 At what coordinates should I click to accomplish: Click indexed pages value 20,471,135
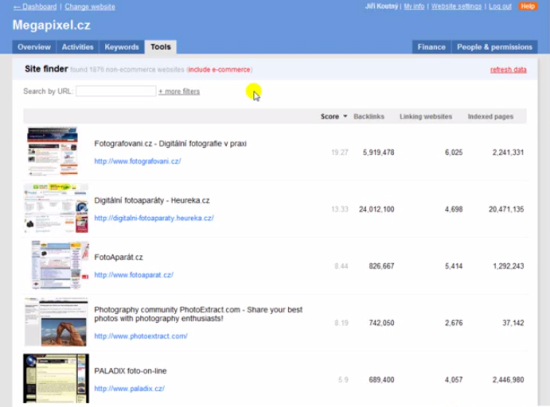[507, 209]
